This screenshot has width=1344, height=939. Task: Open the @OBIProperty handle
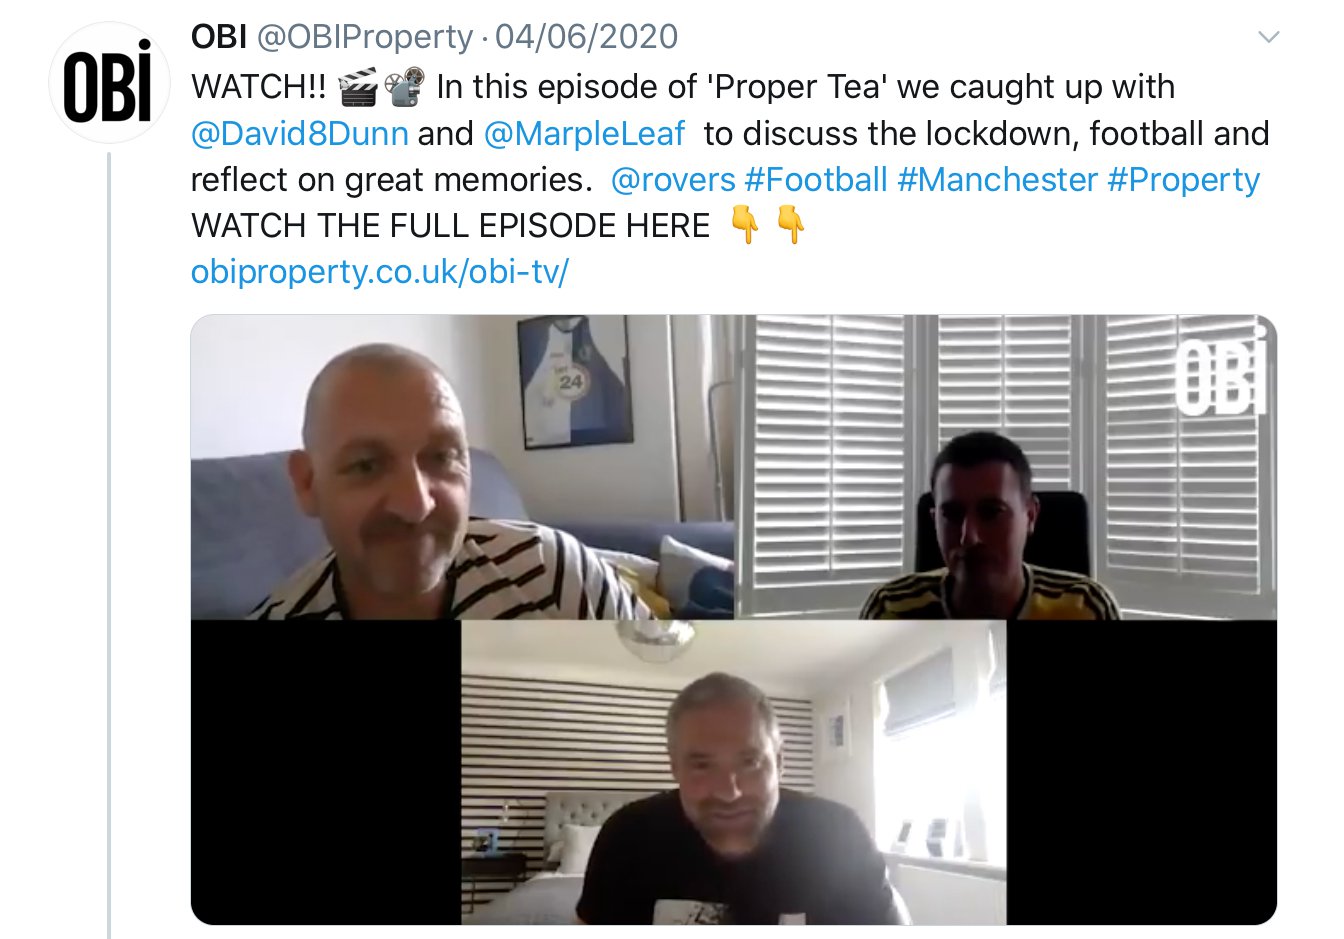(365, 37)
